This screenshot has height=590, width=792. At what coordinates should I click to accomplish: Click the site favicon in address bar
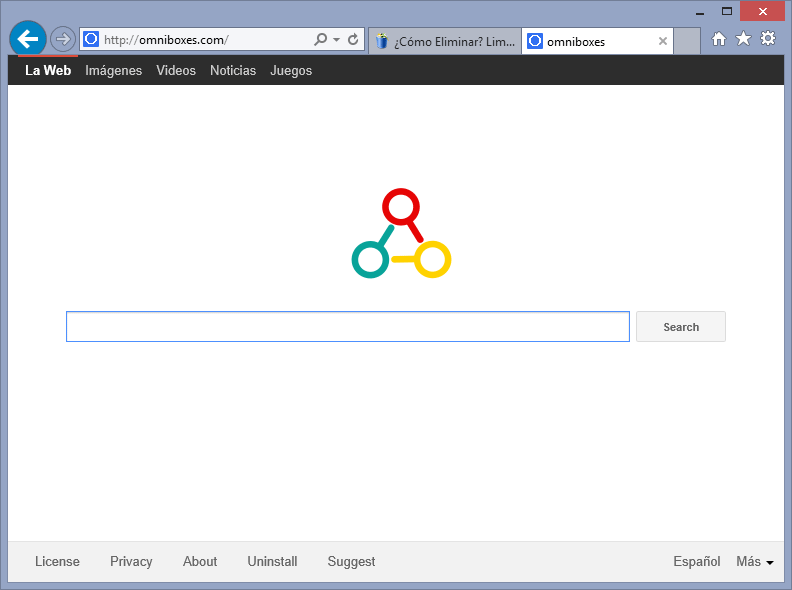(91, 39)
